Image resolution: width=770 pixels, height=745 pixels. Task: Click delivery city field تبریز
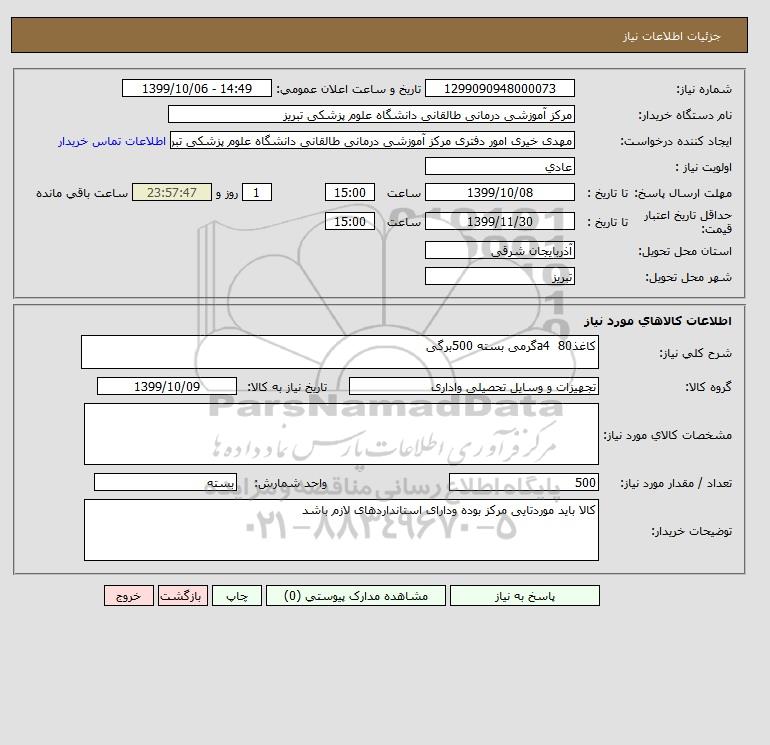[x=499, y=276]
